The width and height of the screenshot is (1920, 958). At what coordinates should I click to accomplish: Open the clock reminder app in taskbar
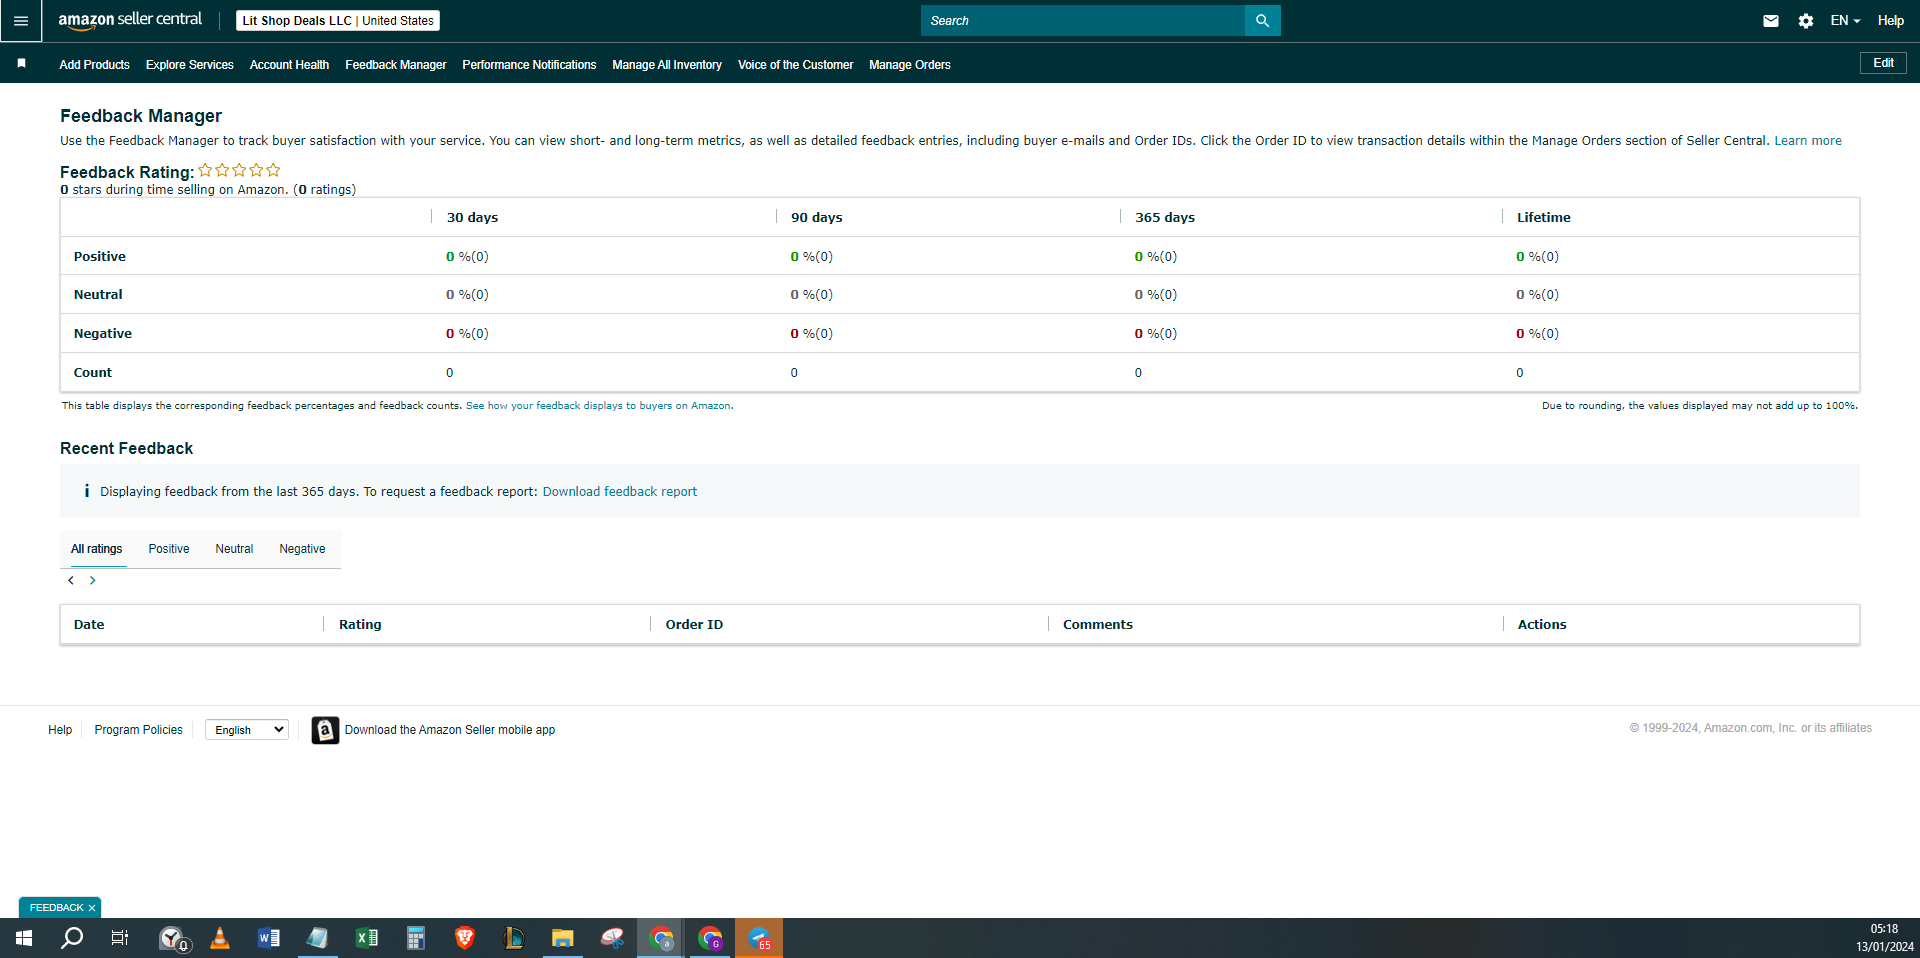(173, 938)
